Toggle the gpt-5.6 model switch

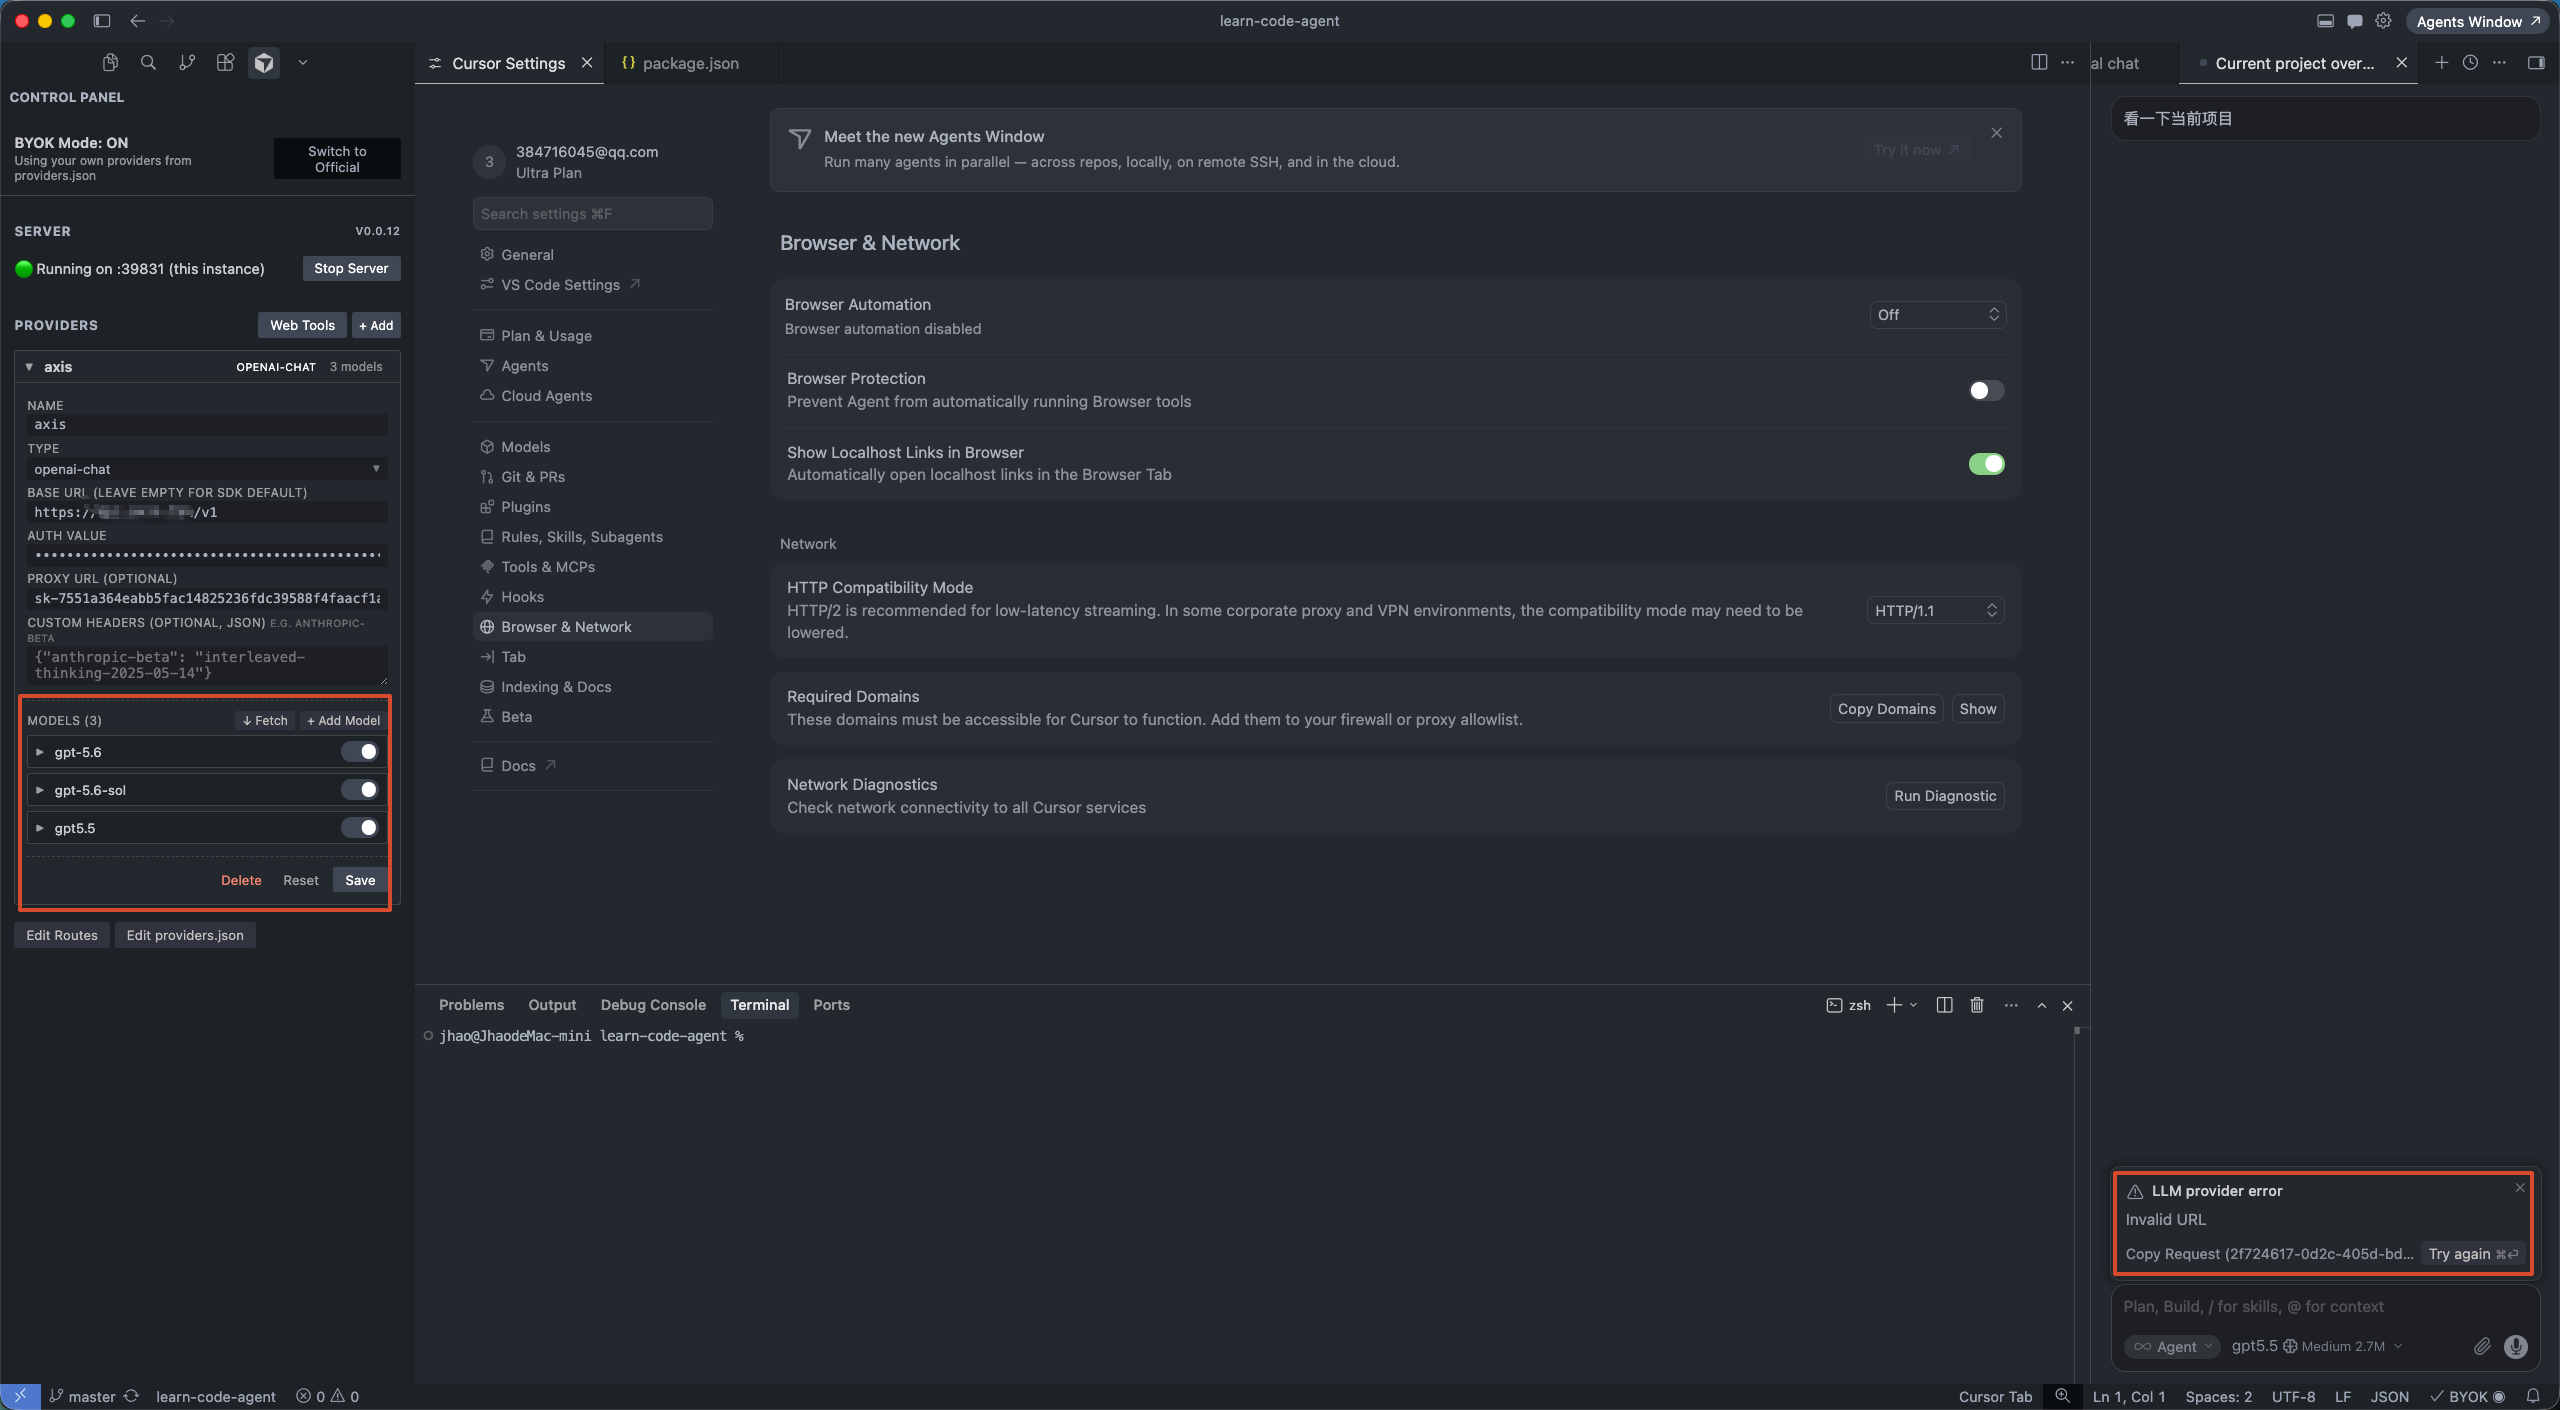360,752
